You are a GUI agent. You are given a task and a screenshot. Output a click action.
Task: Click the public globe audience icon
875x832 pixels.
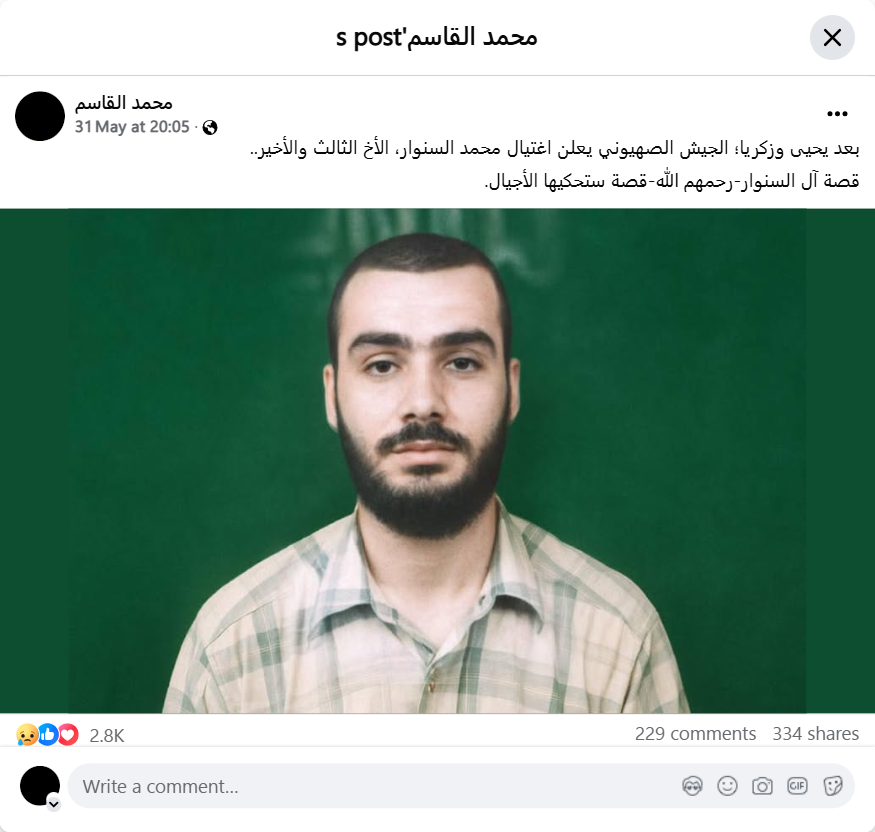pos(210,128)
